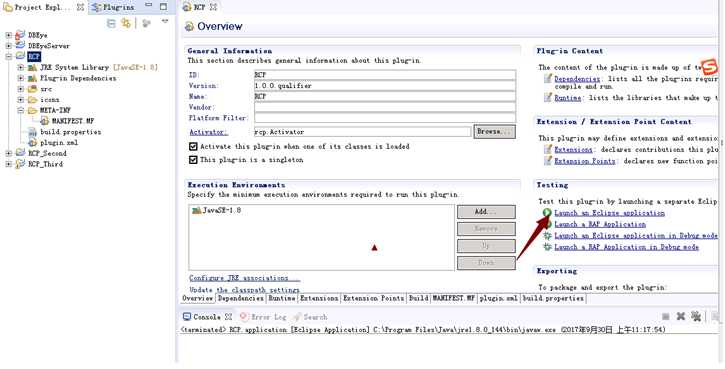The width and height of the screenshot is (725, 369).
Task: Click the RCP_Third project icon
Action: 20,164
